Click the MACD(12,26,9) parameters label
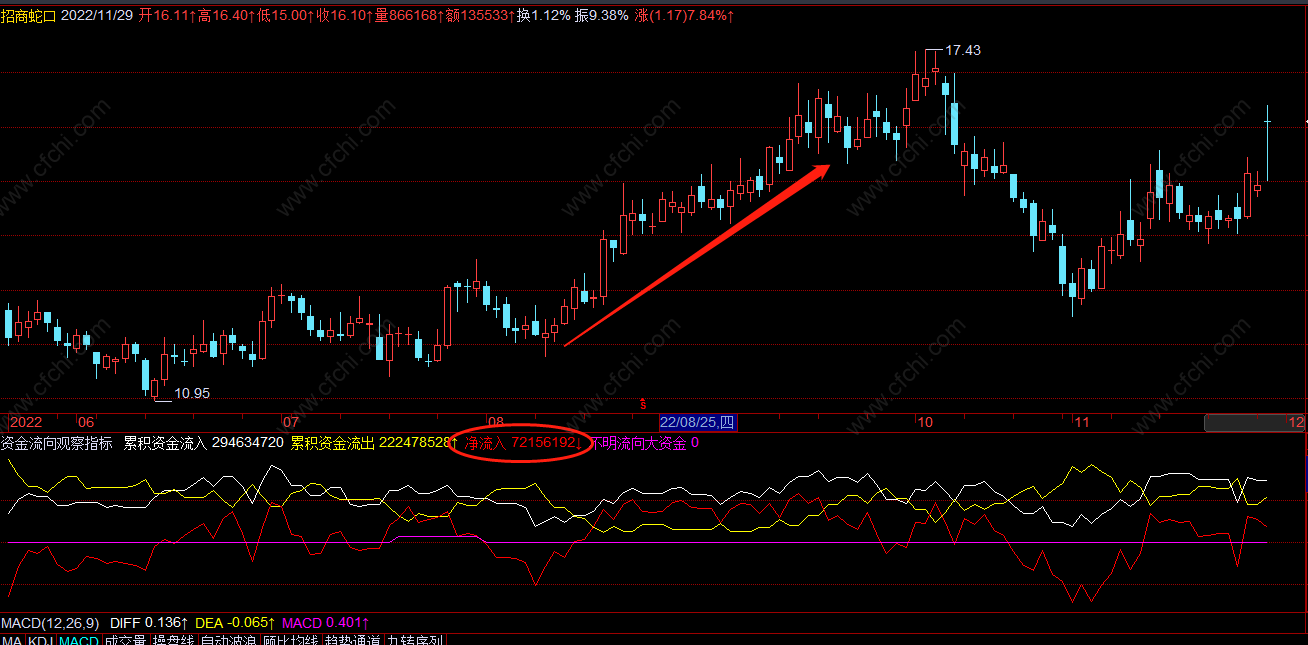Image resolution: width=1308 pixels, height=645 pixels. tap(49, 622)
